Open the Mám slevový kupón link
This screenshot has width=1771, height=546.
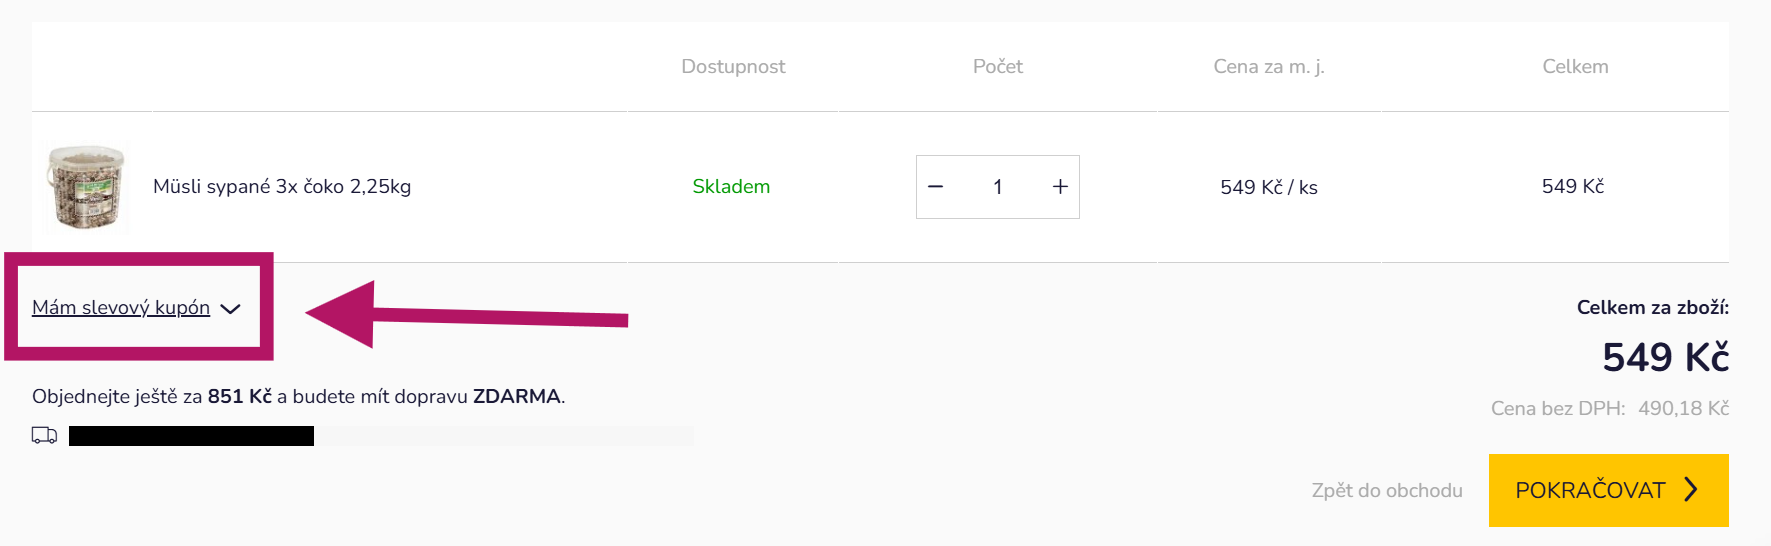click(121, 308)
